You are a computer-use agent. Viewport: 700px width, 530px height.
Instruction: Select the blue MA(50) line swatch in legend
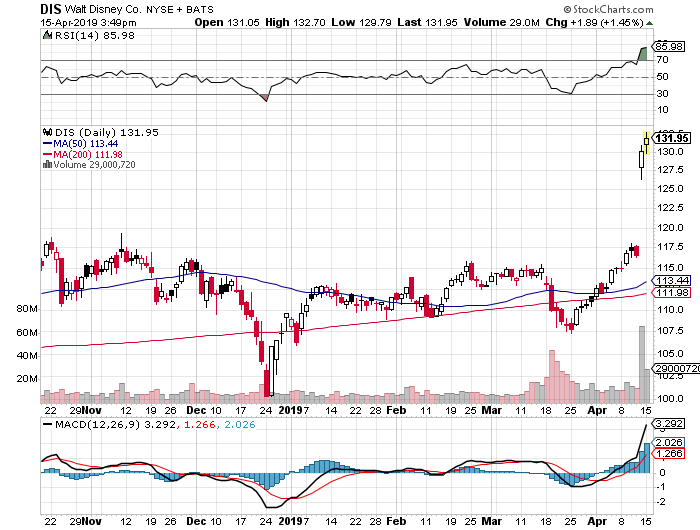[x=47, y=144]
